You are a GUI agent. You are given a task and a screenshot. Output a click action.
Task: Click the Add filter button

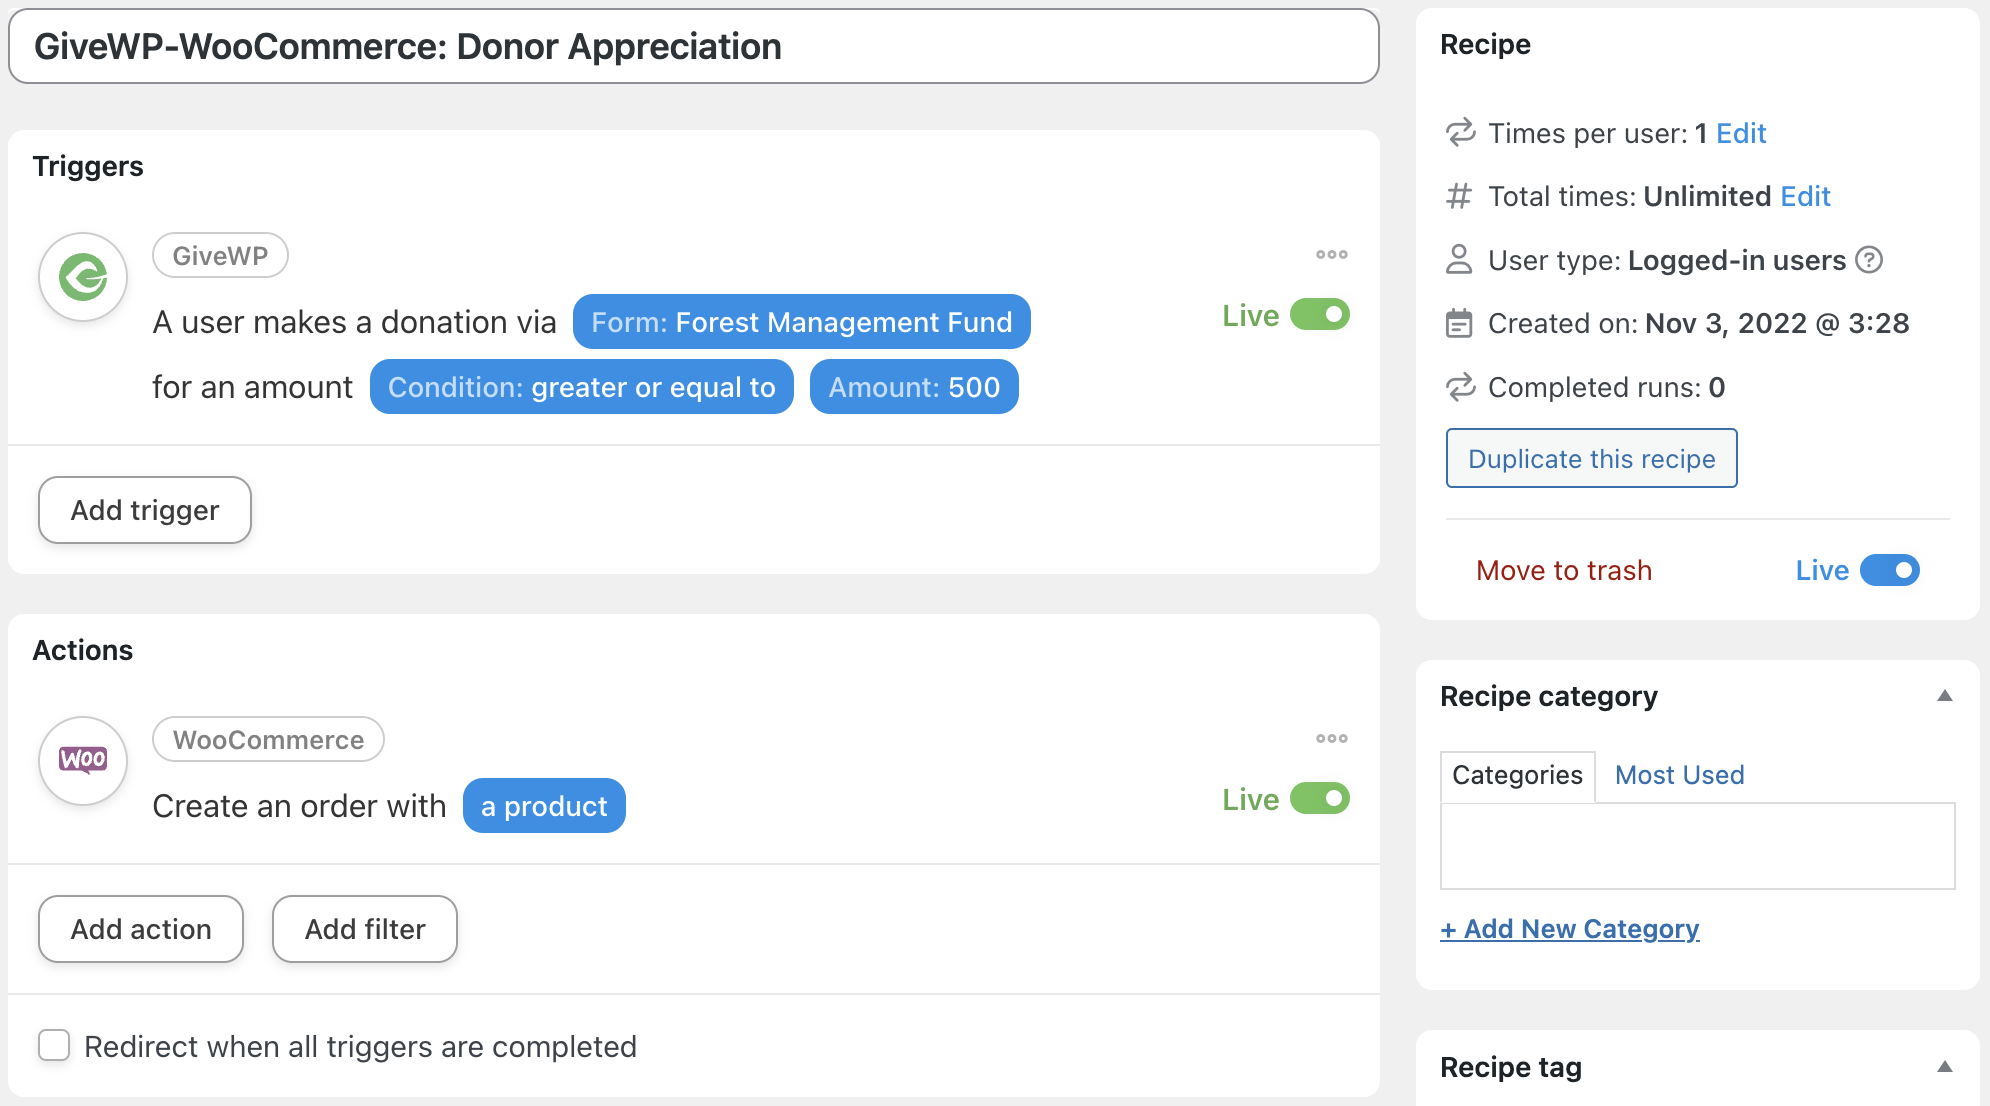coord(365,929)
